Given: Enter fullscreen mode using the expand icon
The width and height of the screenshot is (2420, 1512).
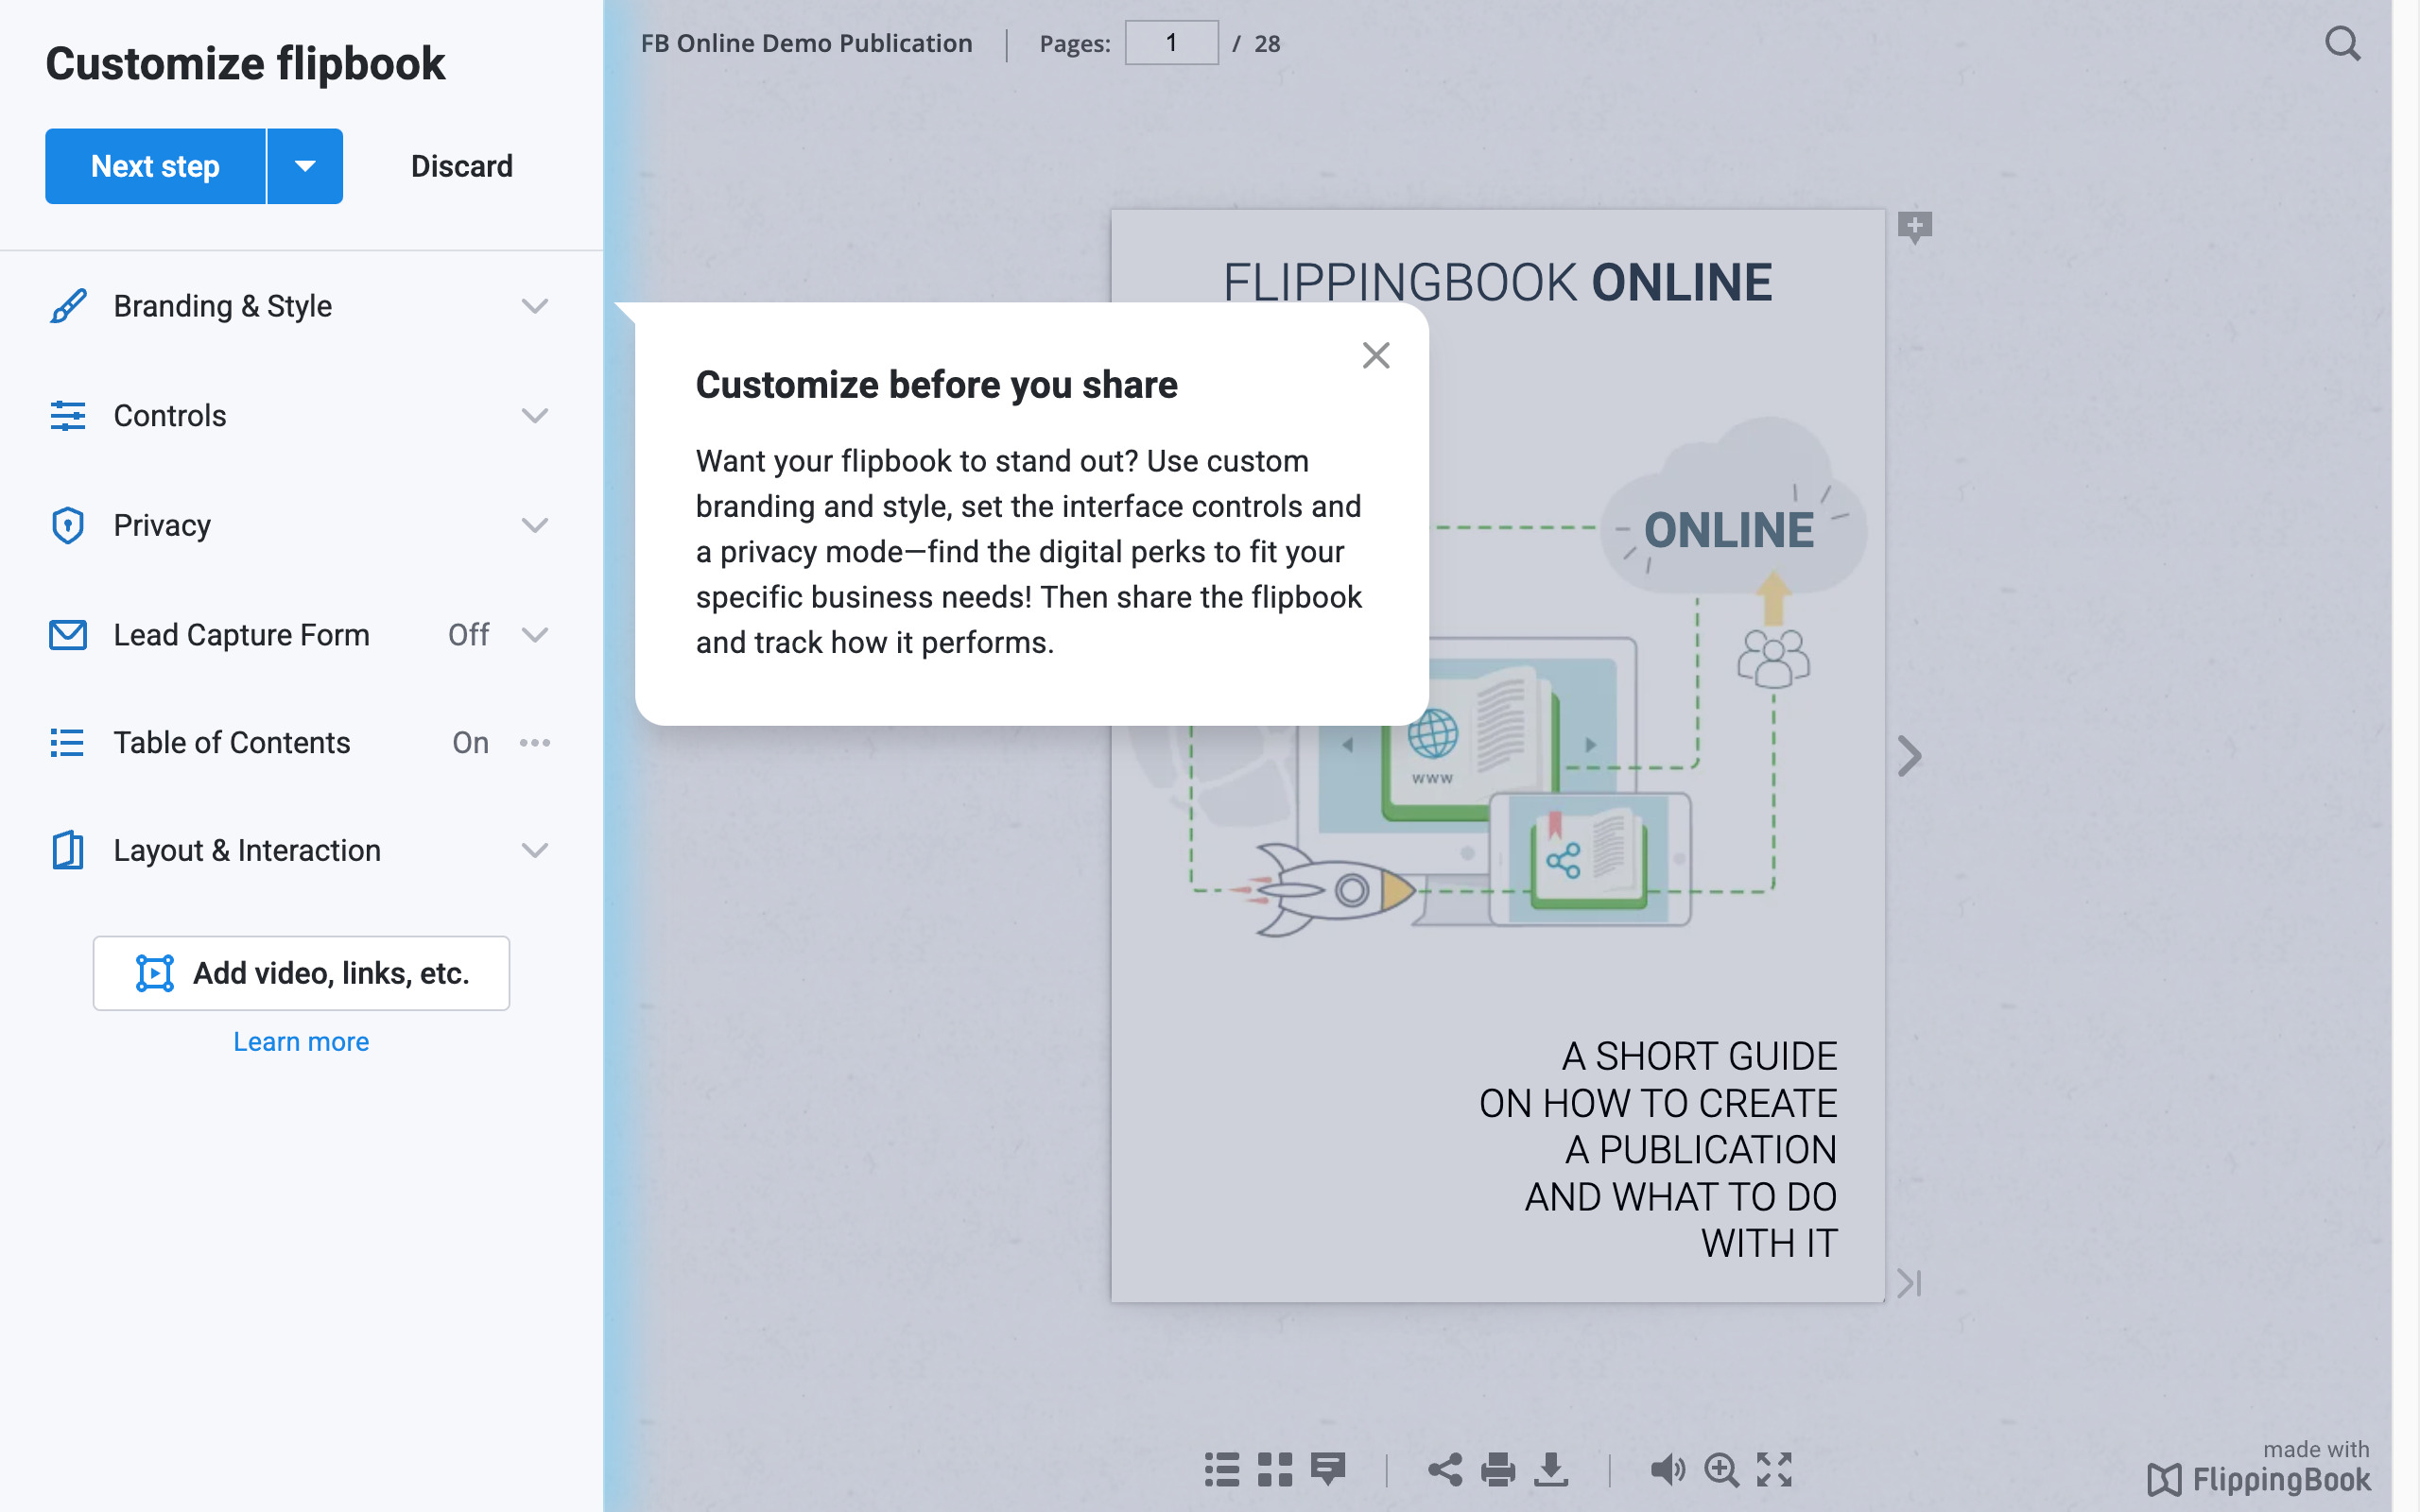Looking at the screenshot, I should point(1775,1469).
